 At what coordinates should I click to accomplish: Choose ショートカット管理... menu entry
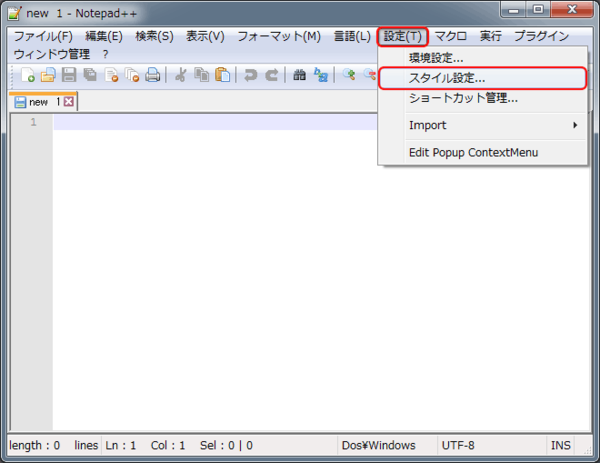coord(483,98)
